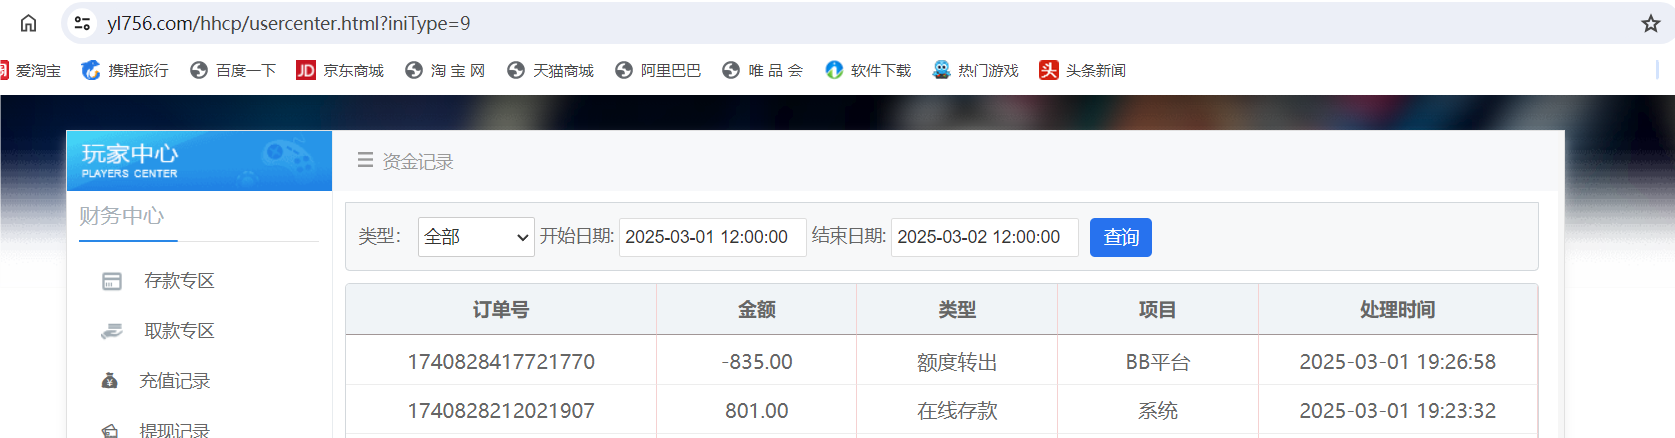Click the amount 801.00
This screenshot has width=1675, height=438.
click(x=757, y=411)
